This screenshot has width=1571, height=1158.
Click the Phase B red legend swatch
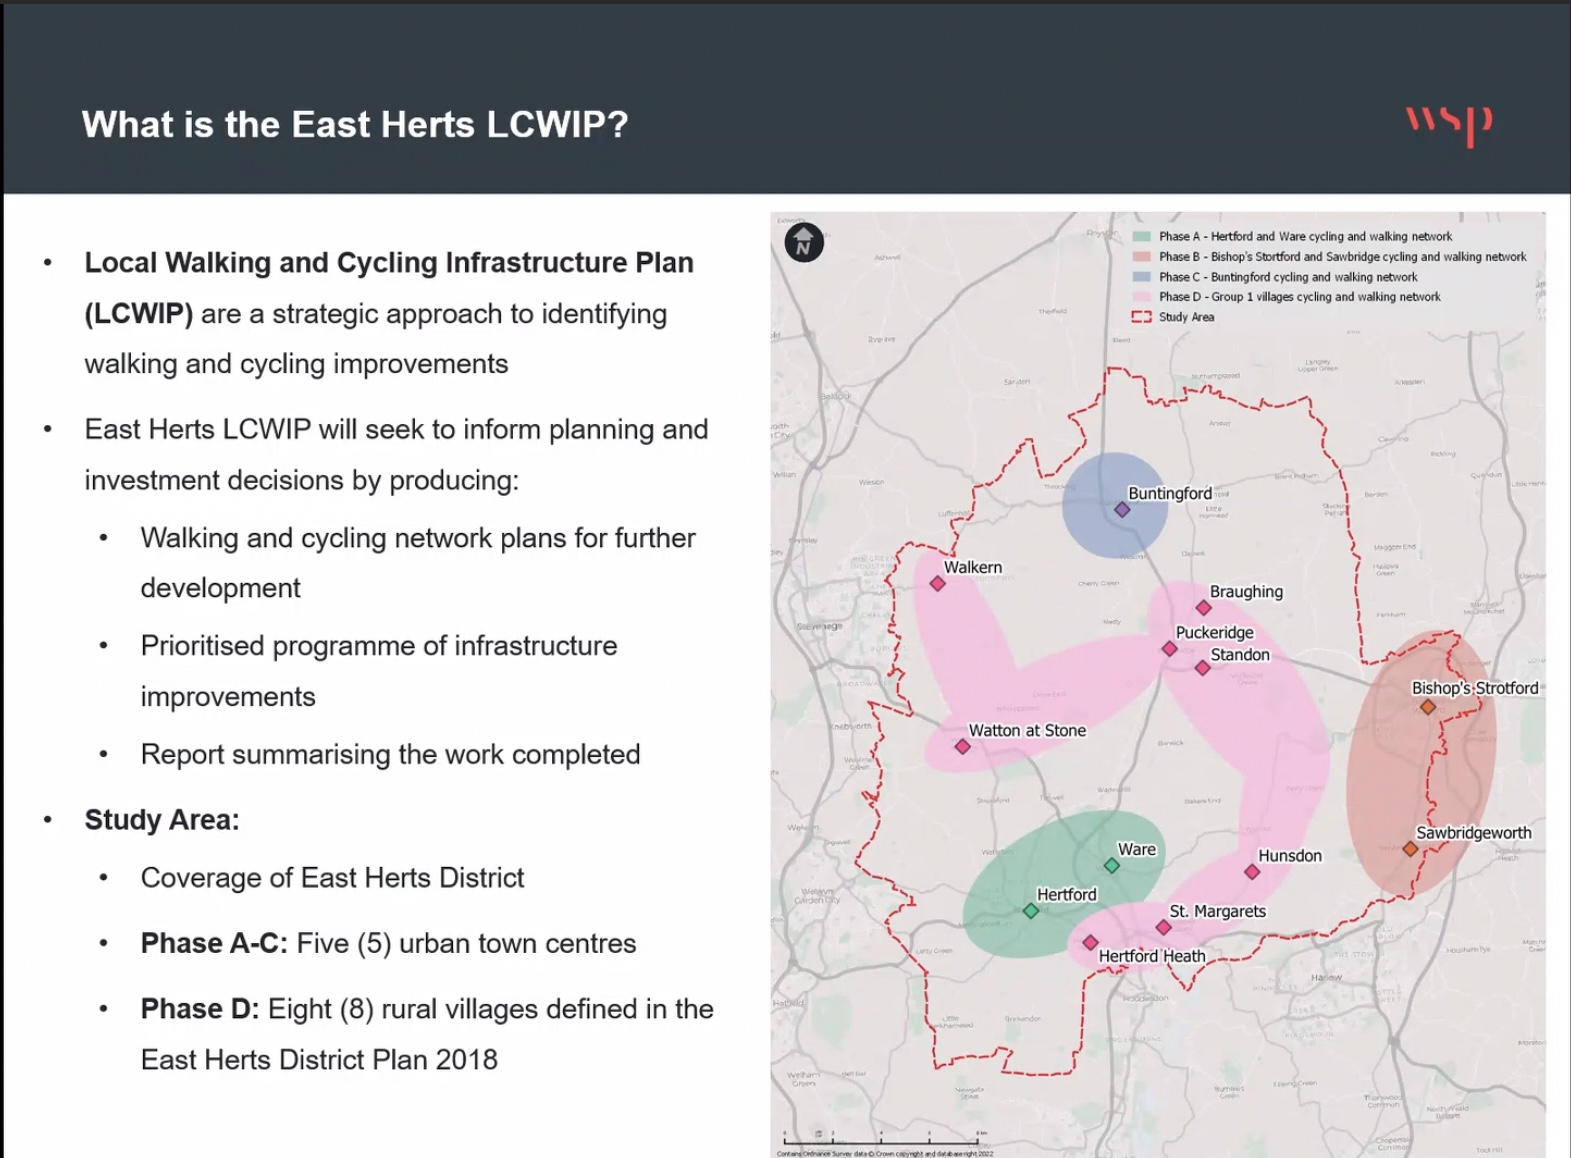1141,257
